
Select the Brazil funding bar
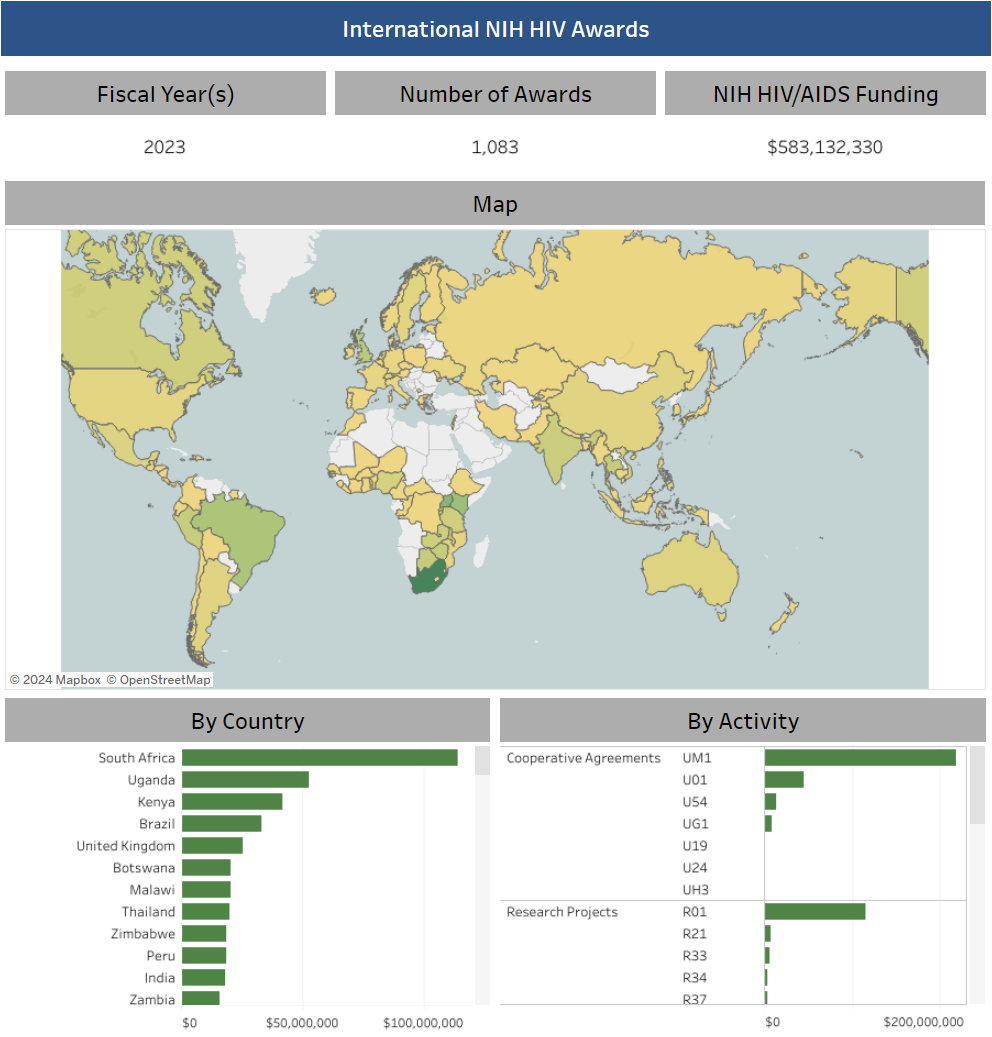tap(222, 823)
